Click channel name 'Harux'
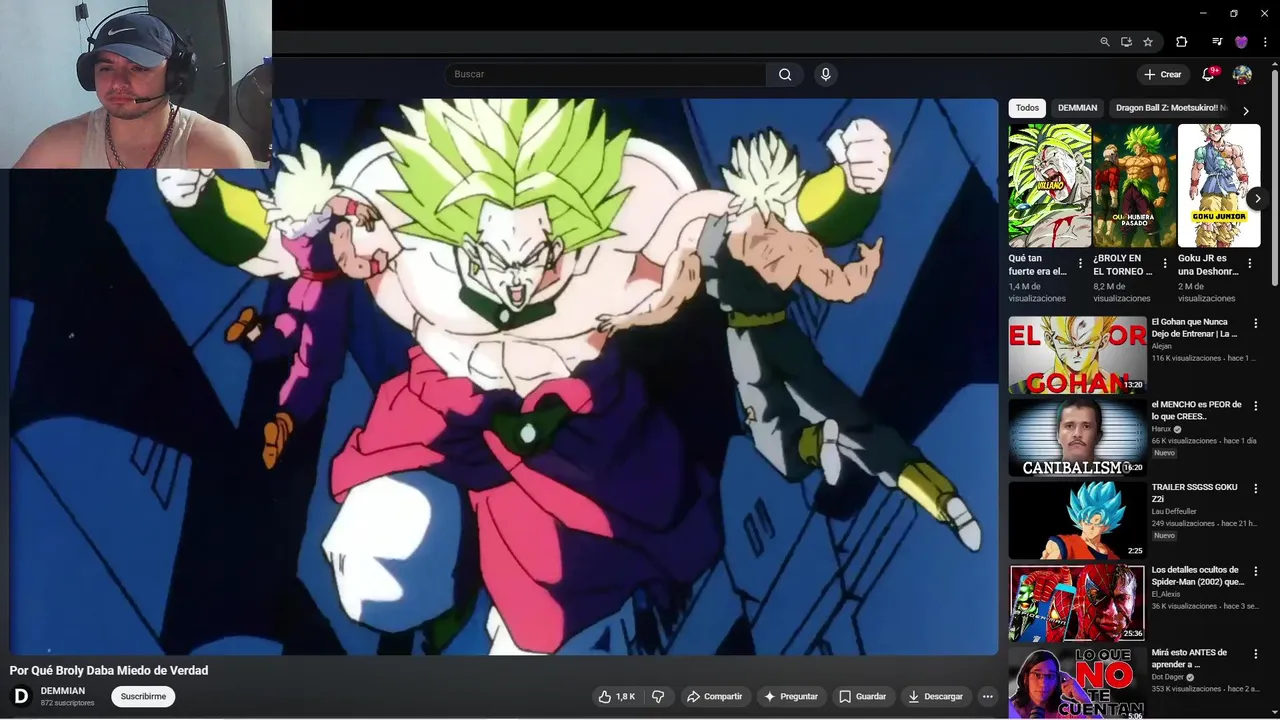 point(1161,429)
